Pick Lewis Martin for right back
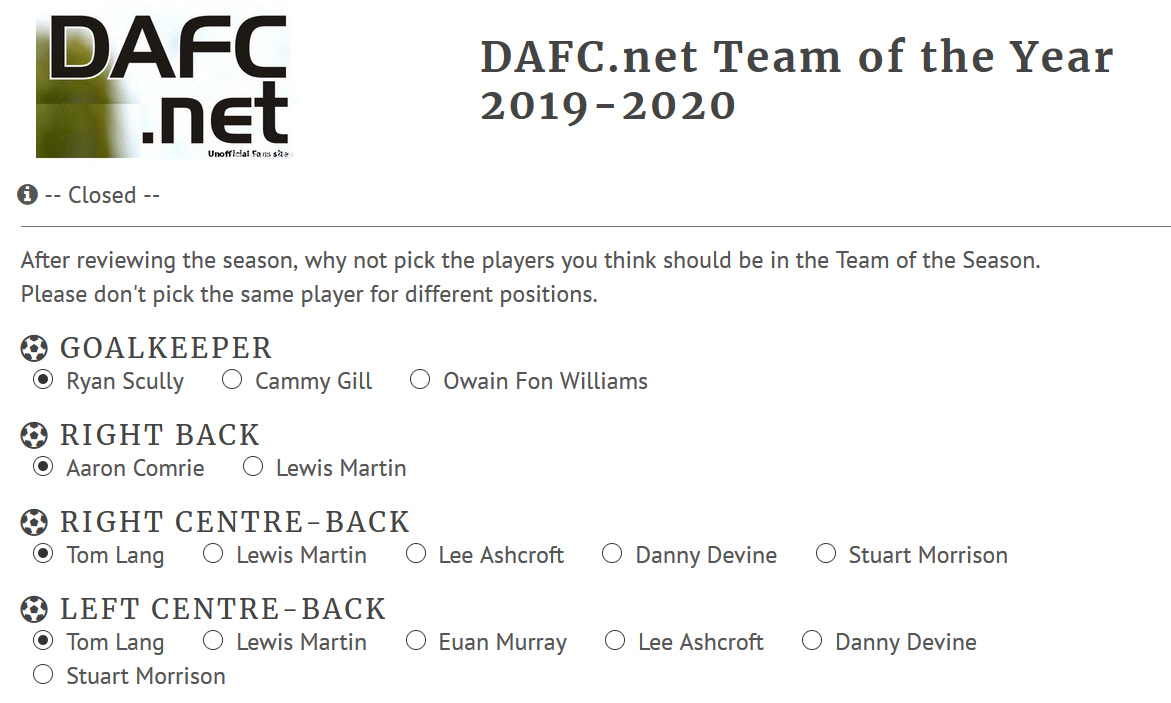 (253, 467)
